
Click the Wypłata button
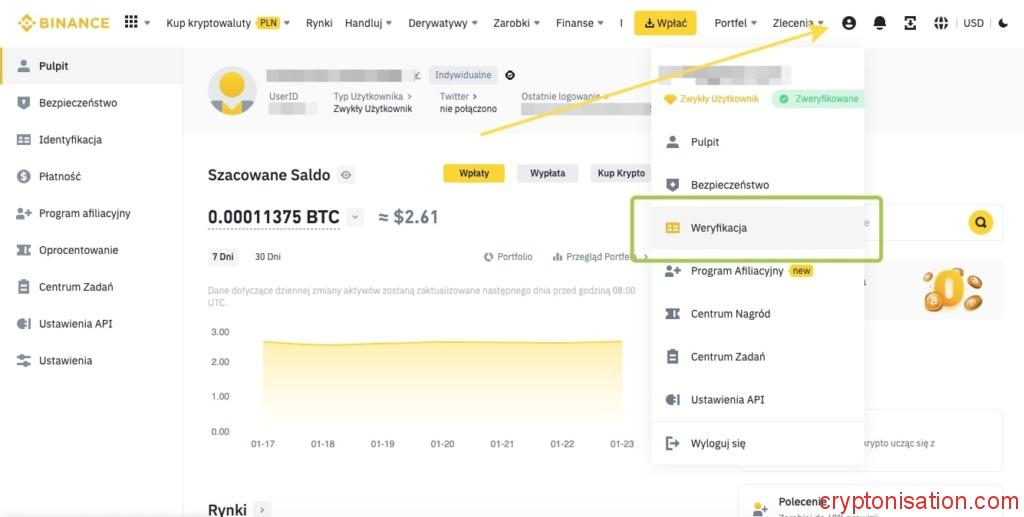tap(547, 173)
